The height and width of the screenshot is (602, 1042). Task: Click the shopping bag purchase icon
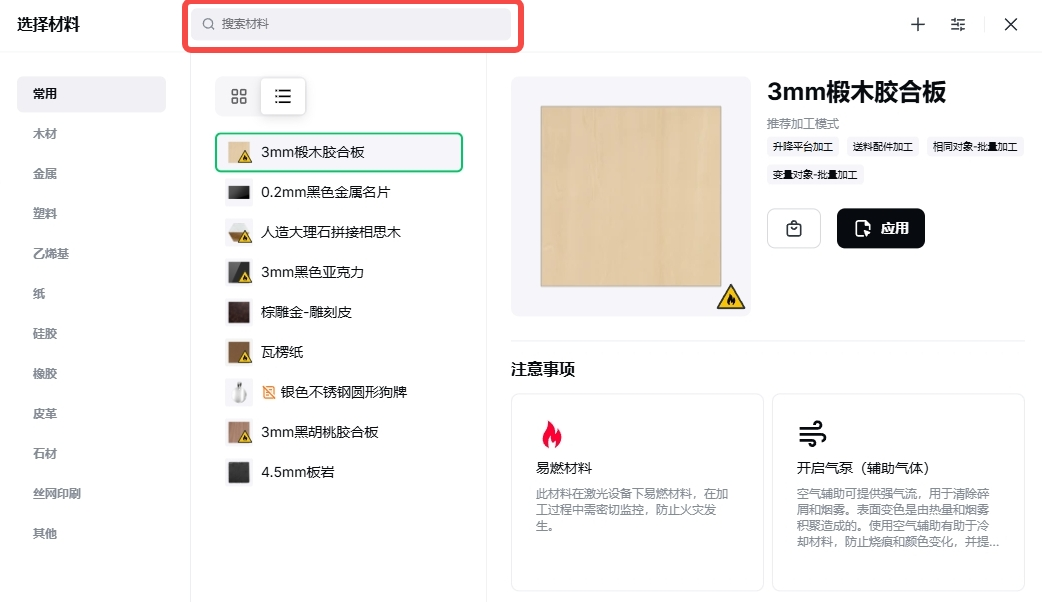pyautogui.click(x=794, y=228)
